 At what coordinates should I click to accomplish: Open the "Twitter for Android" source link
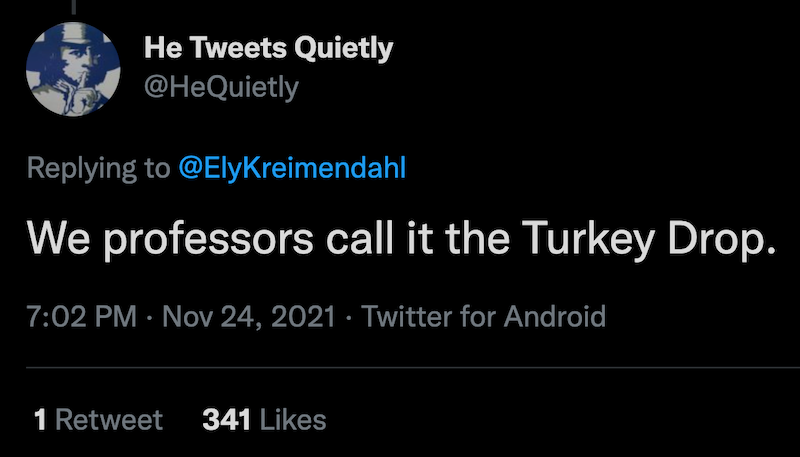[484, 318]
